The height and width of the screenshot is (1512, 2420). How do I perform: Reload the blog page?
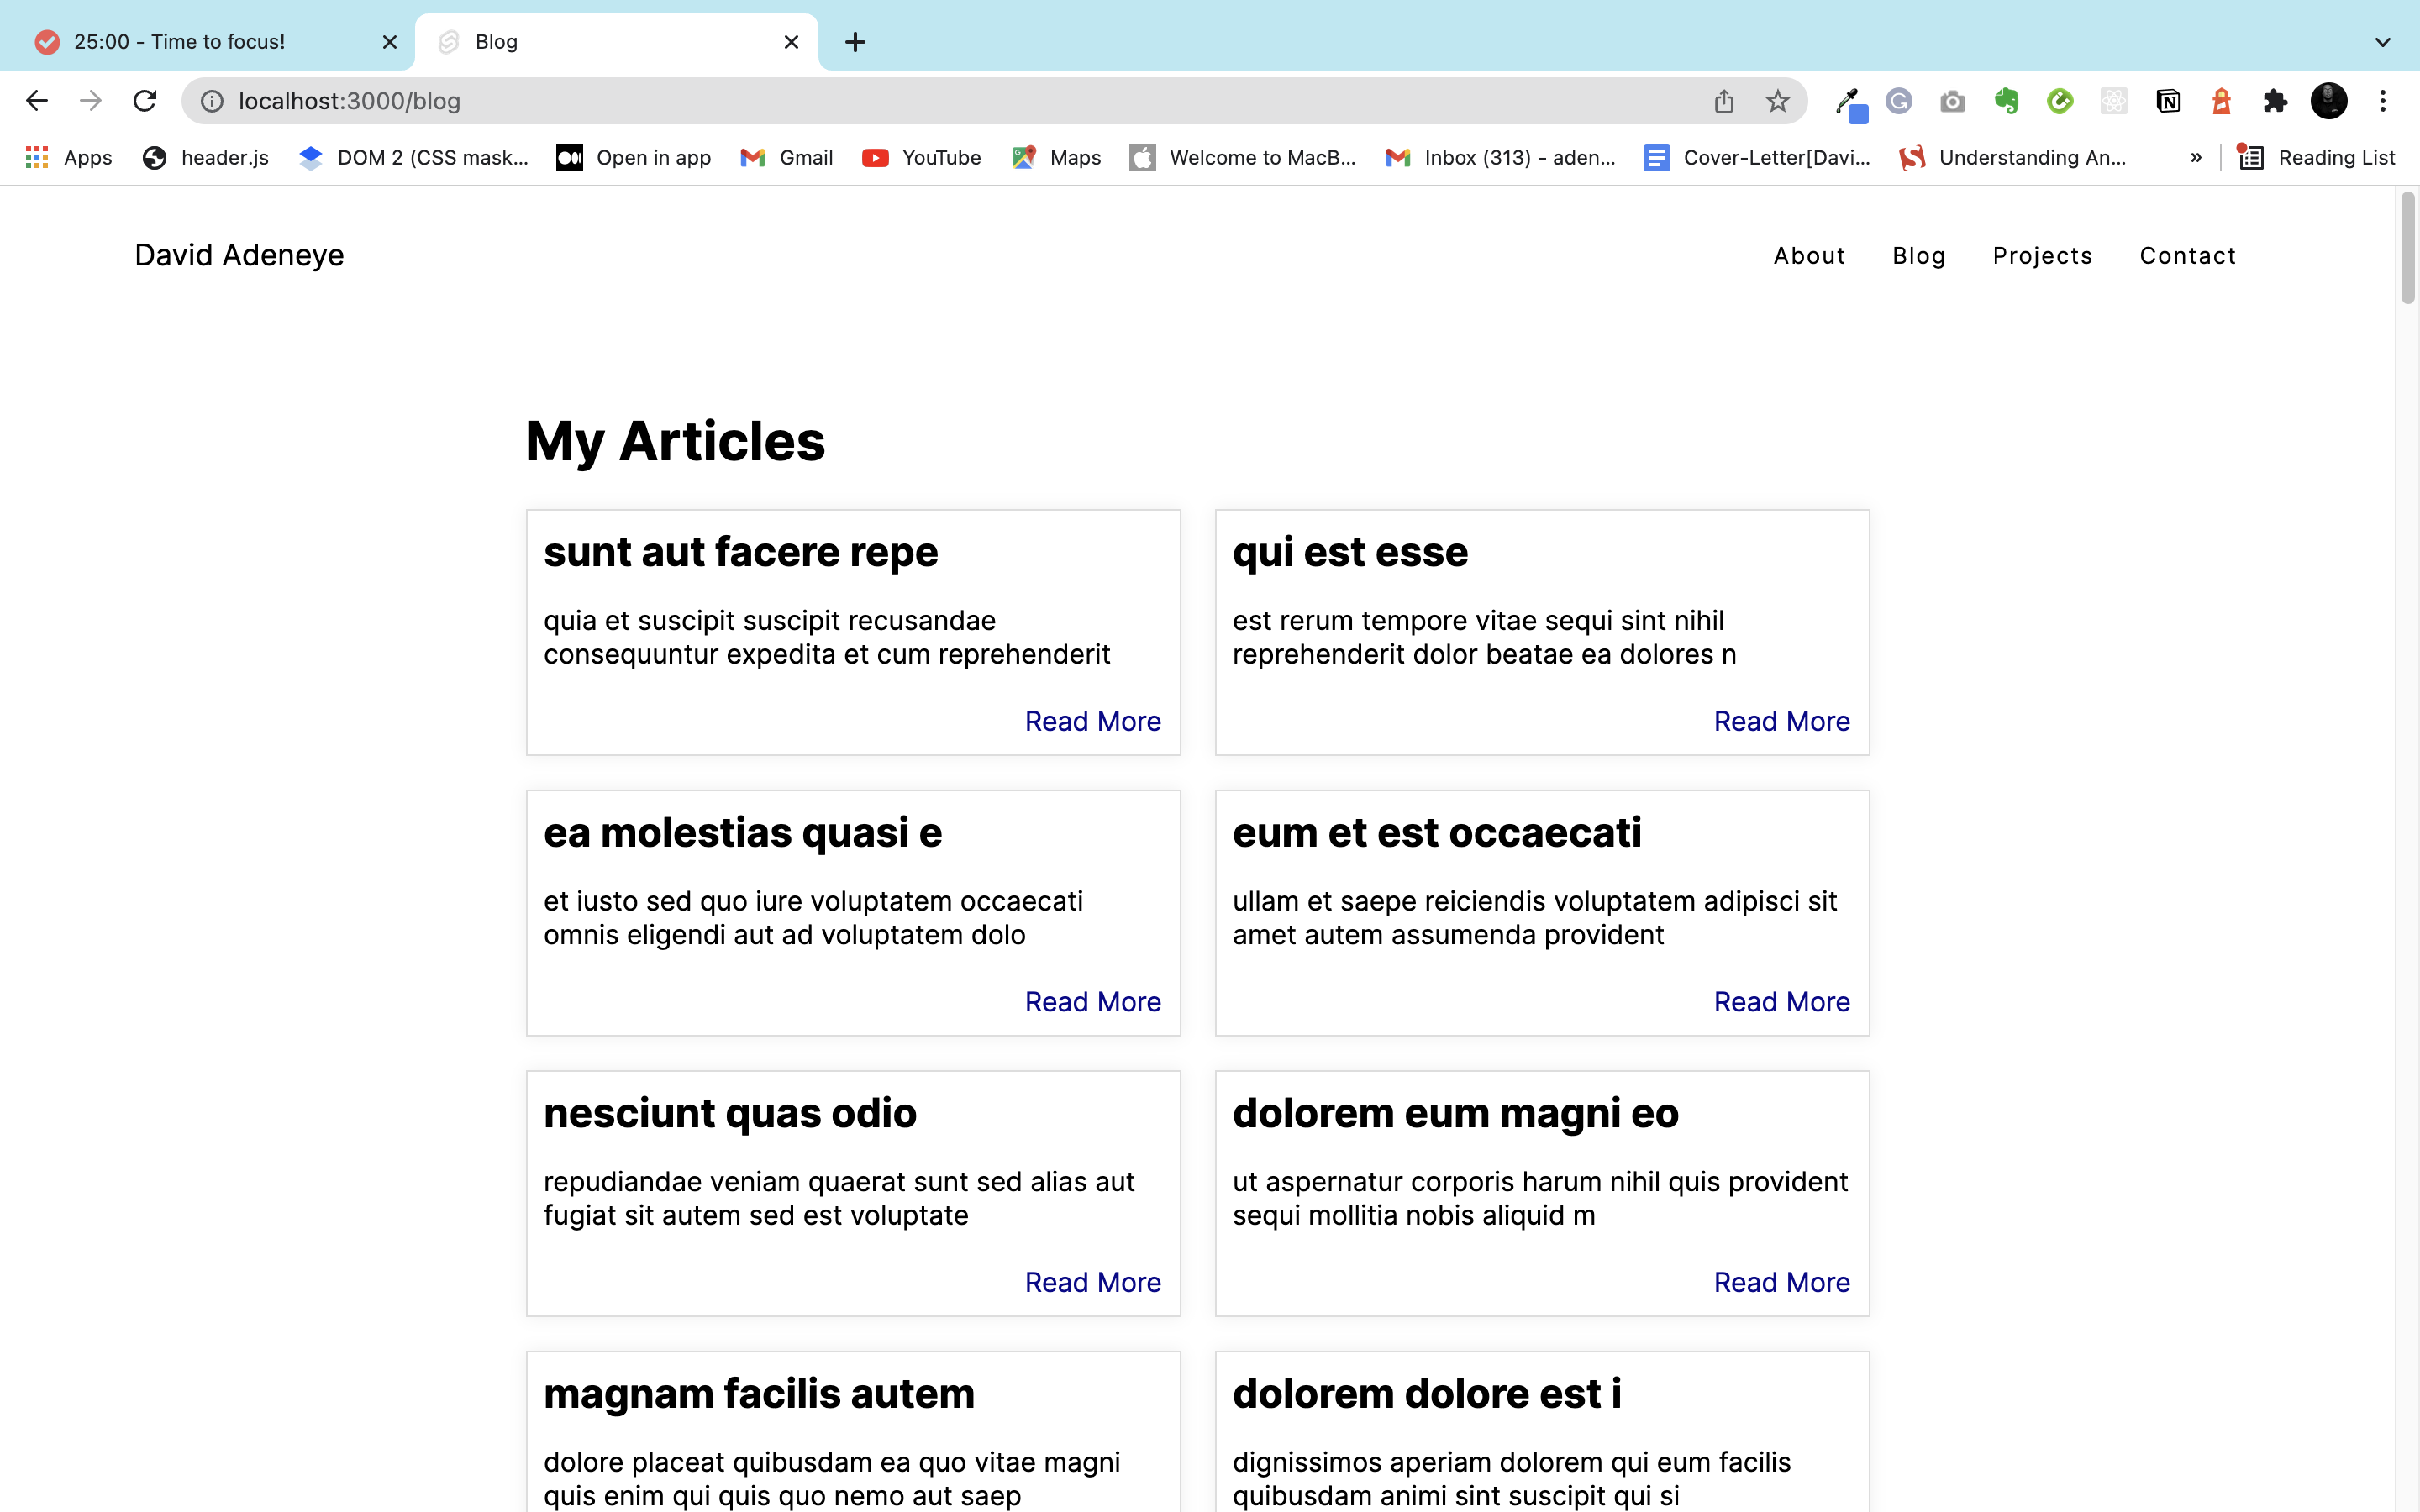coord(145,101)
